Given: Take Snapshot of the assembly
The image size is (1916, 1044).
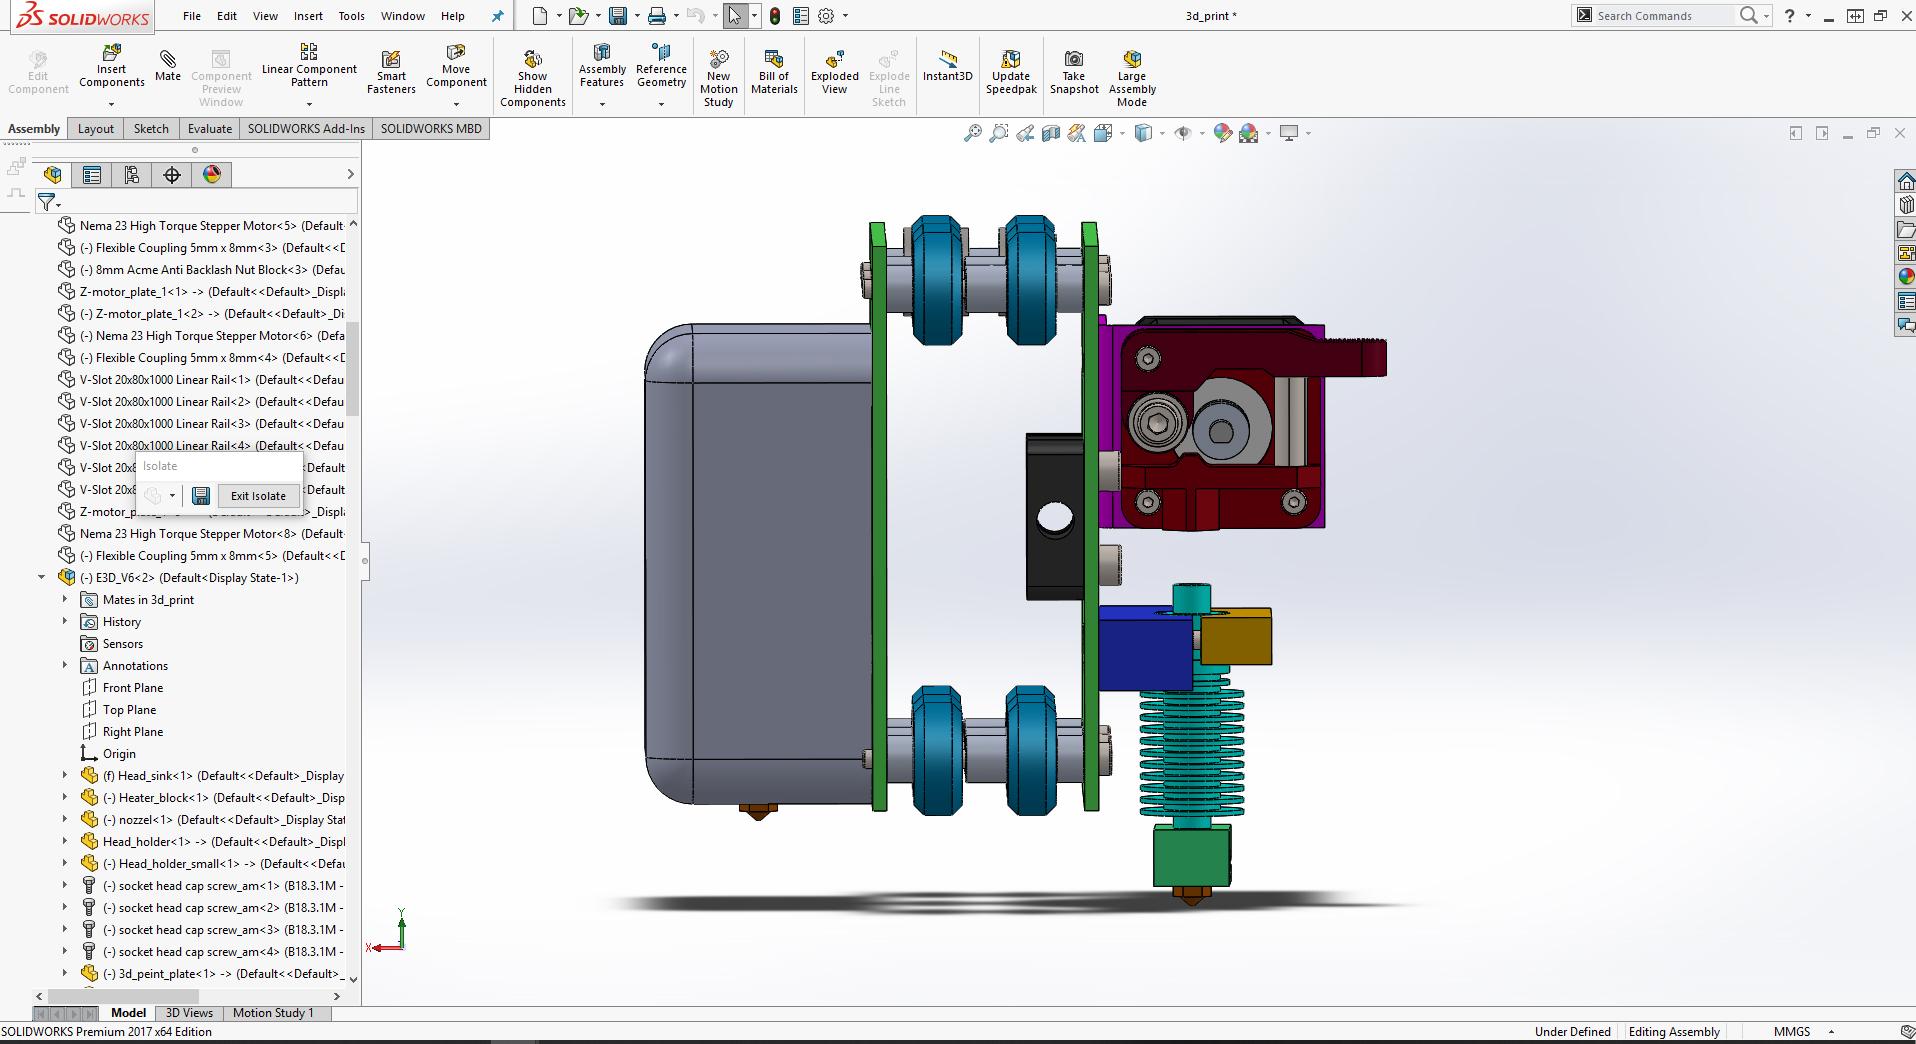Looking at the screenshot, I should pyautogui.click(x=1074, y=72).
